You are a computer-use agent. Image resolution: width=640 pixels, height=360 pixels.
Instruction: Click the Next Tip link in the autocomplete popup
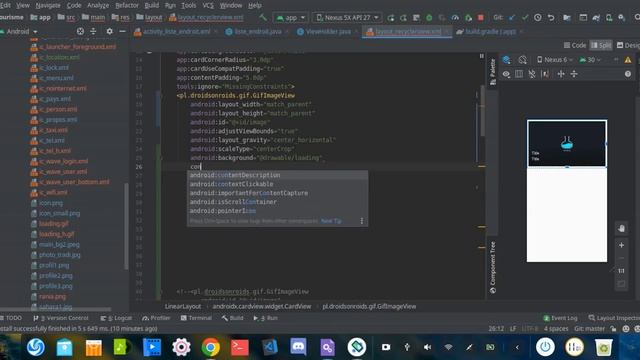[331, 221]
